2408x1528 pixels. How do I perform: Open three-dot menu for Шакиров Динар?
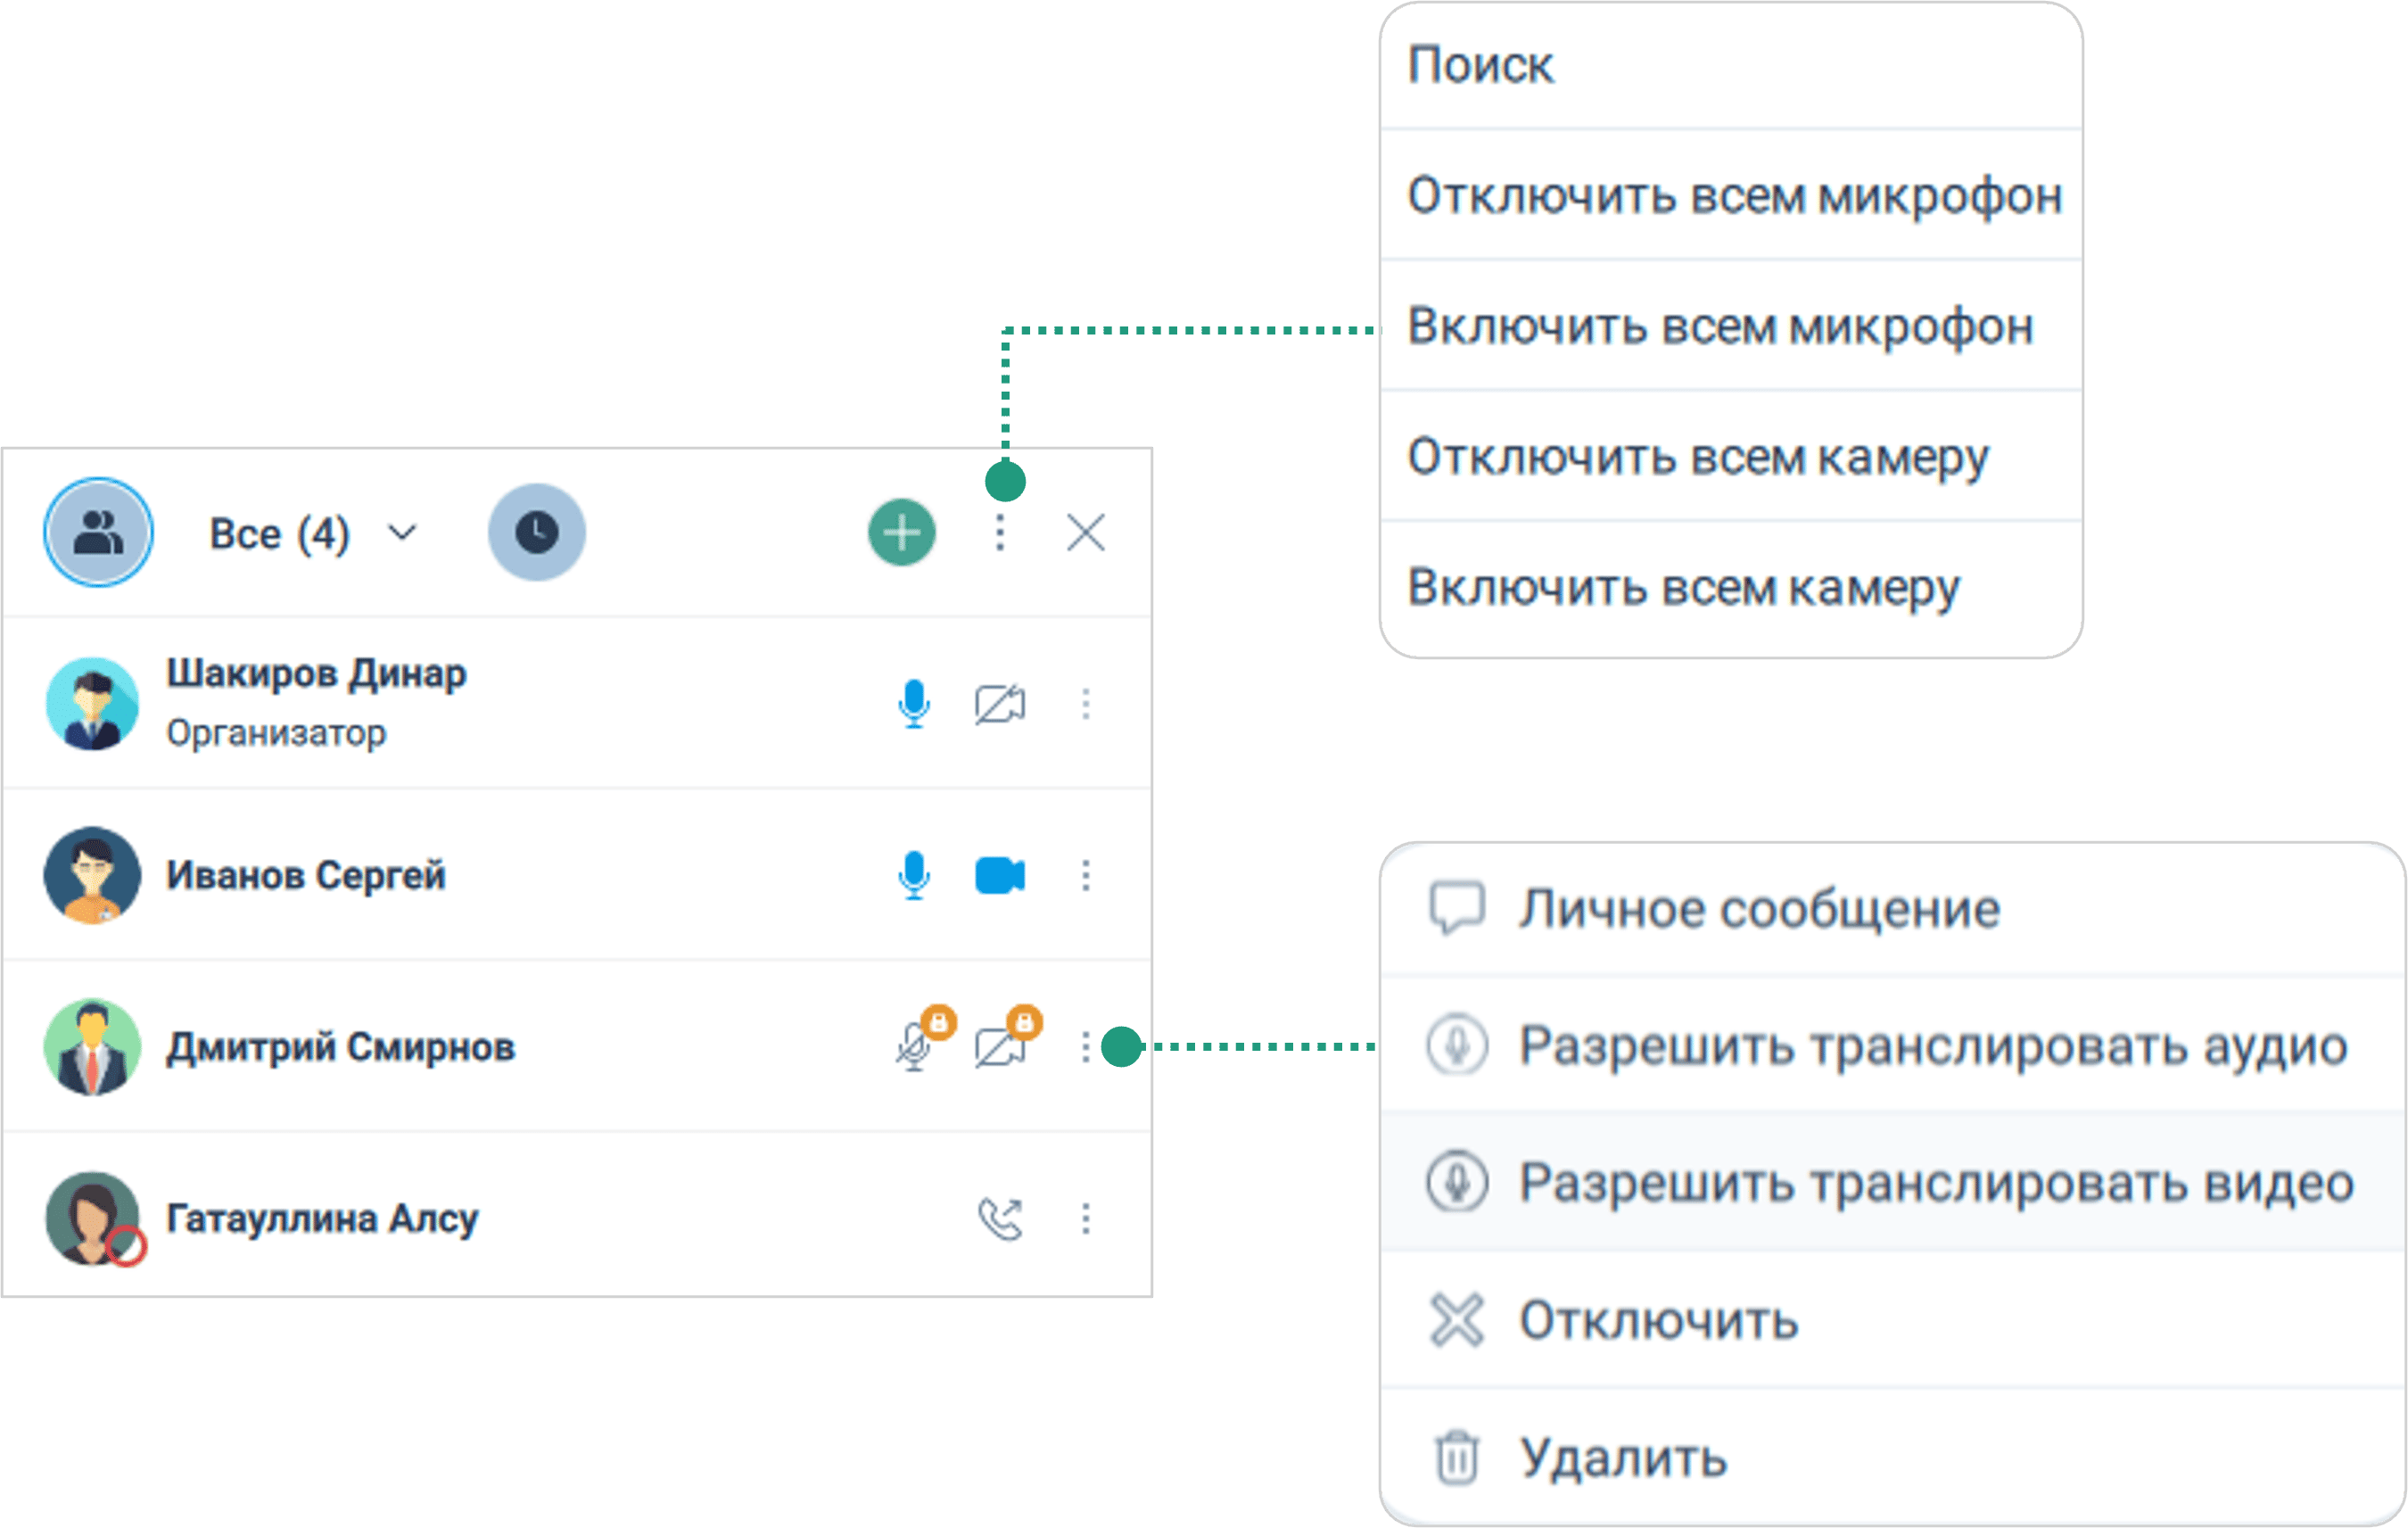(x=1085, y=704)
